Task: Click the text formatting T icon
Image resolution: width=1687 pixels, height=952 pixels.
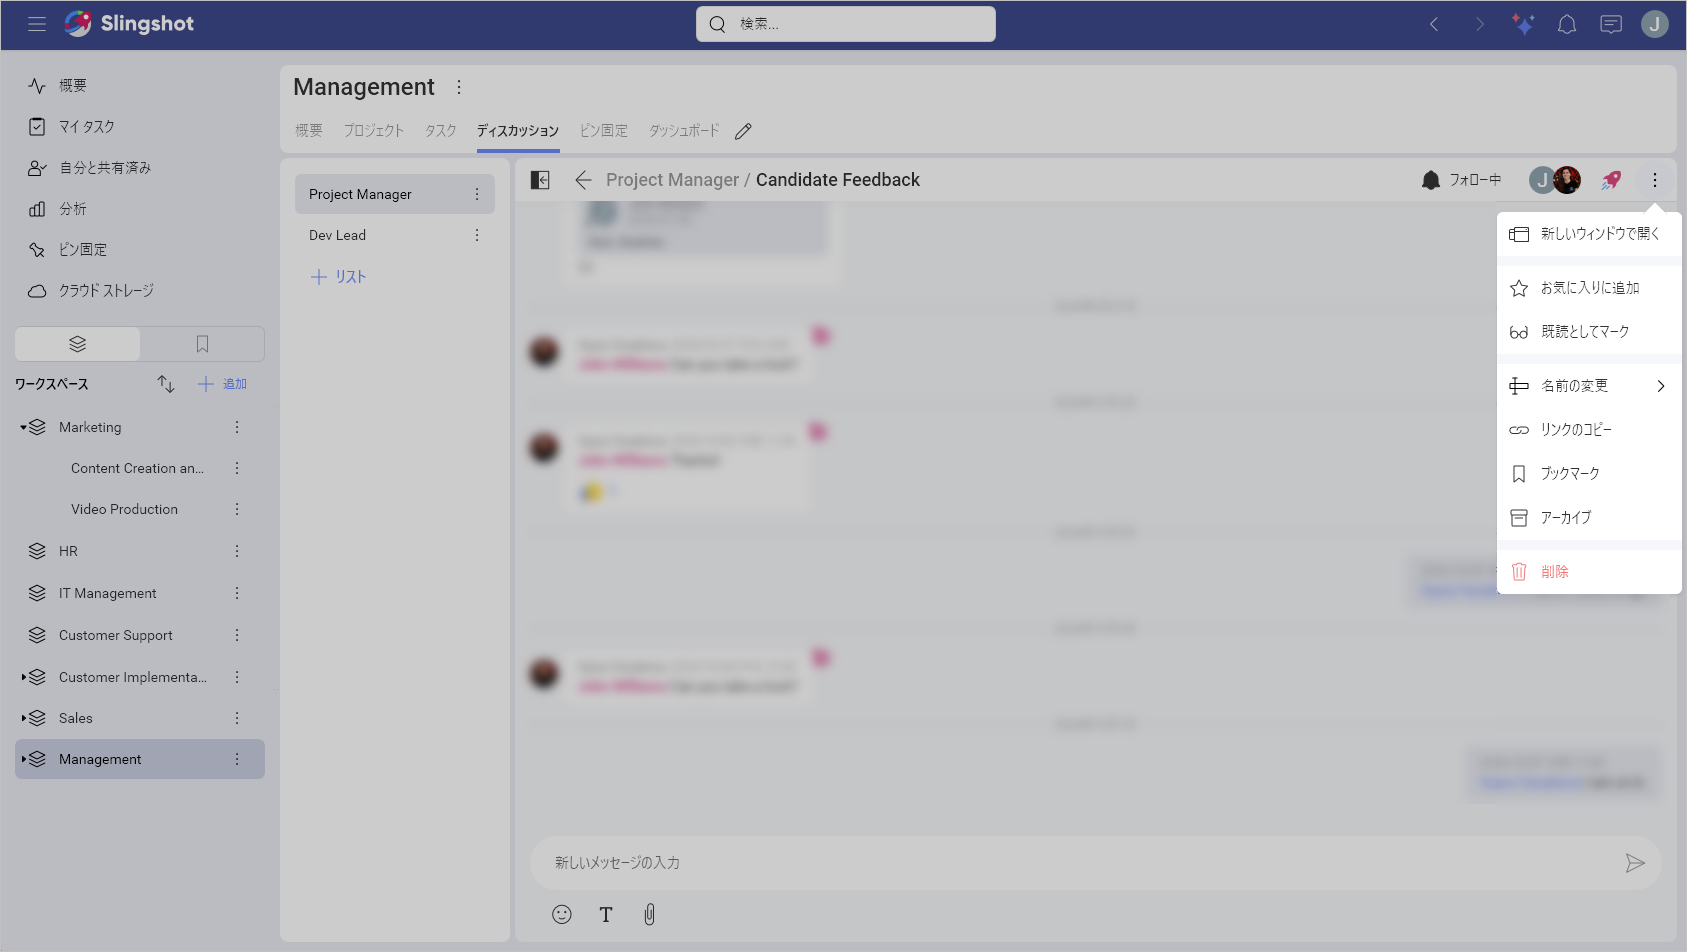Action: (606, 914)
